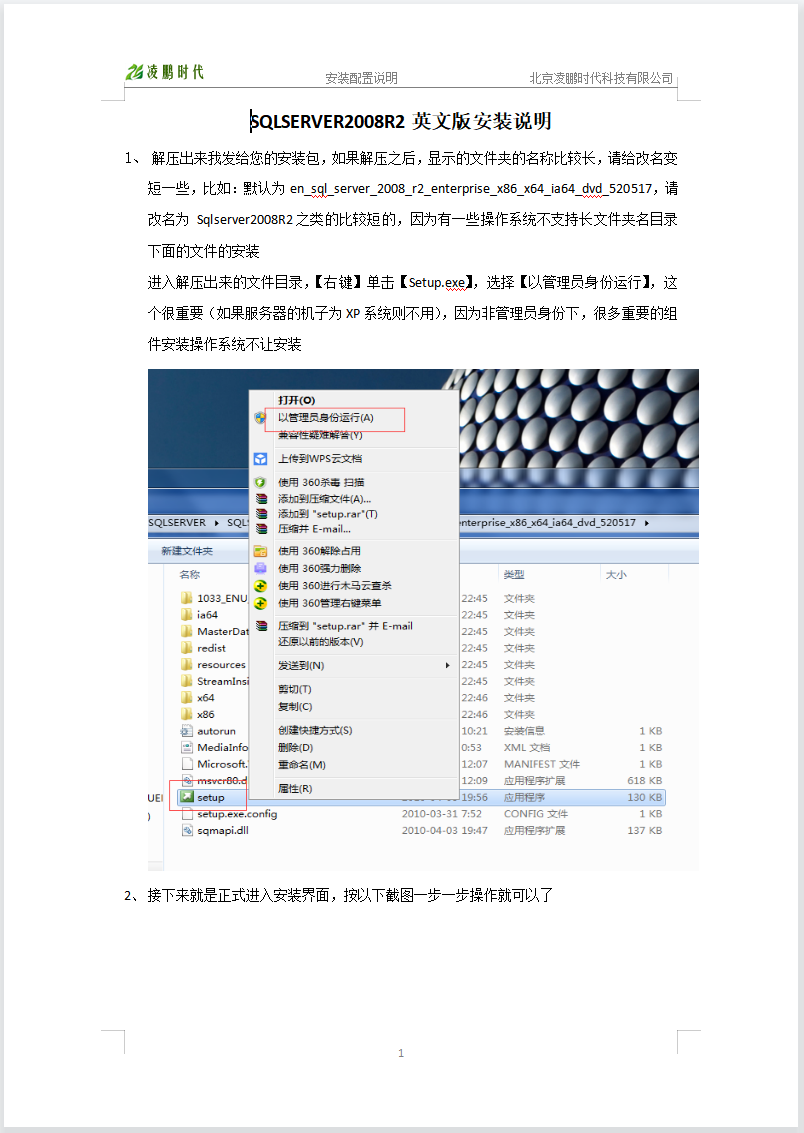Click the MANIFEST 文件 type cell
The height and width of the screenshot is (1133, 804).
[x=542, y=764]
